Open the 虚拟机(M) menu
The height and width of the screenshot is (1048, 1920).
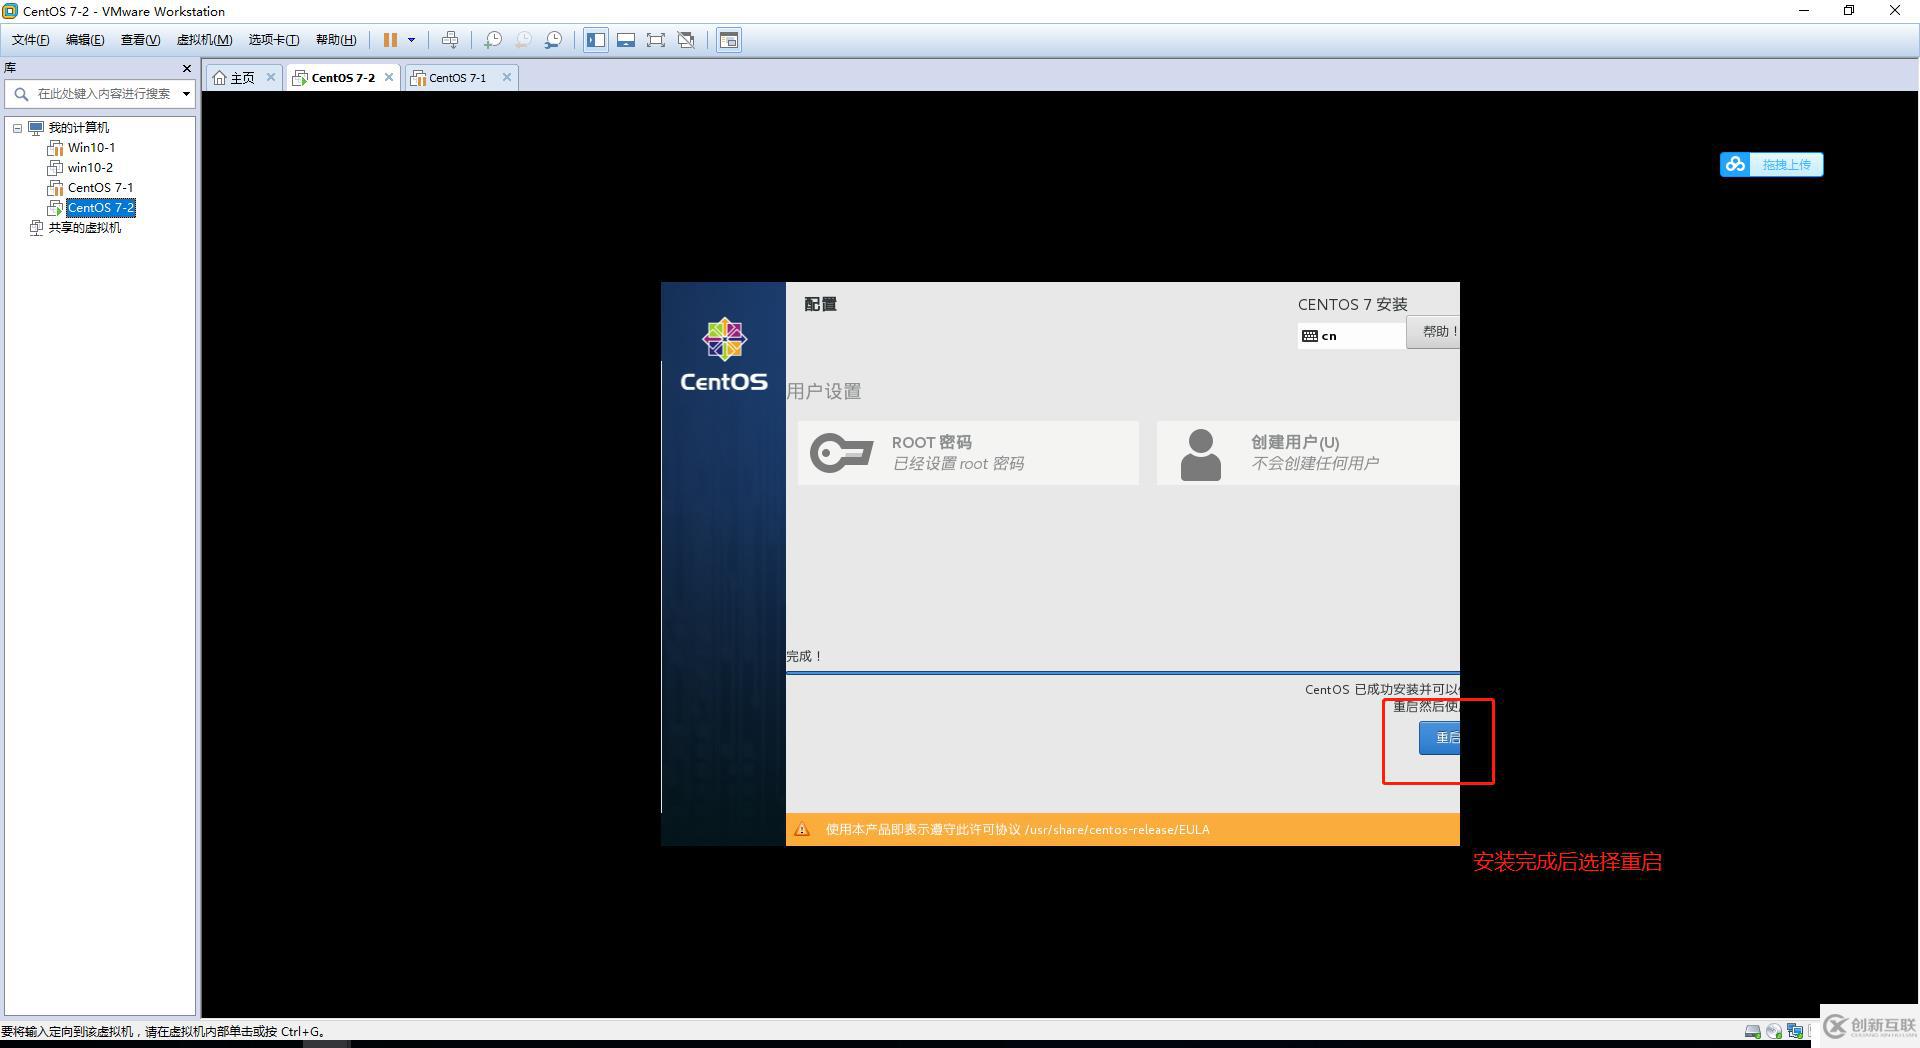click(x=204, y=40)
